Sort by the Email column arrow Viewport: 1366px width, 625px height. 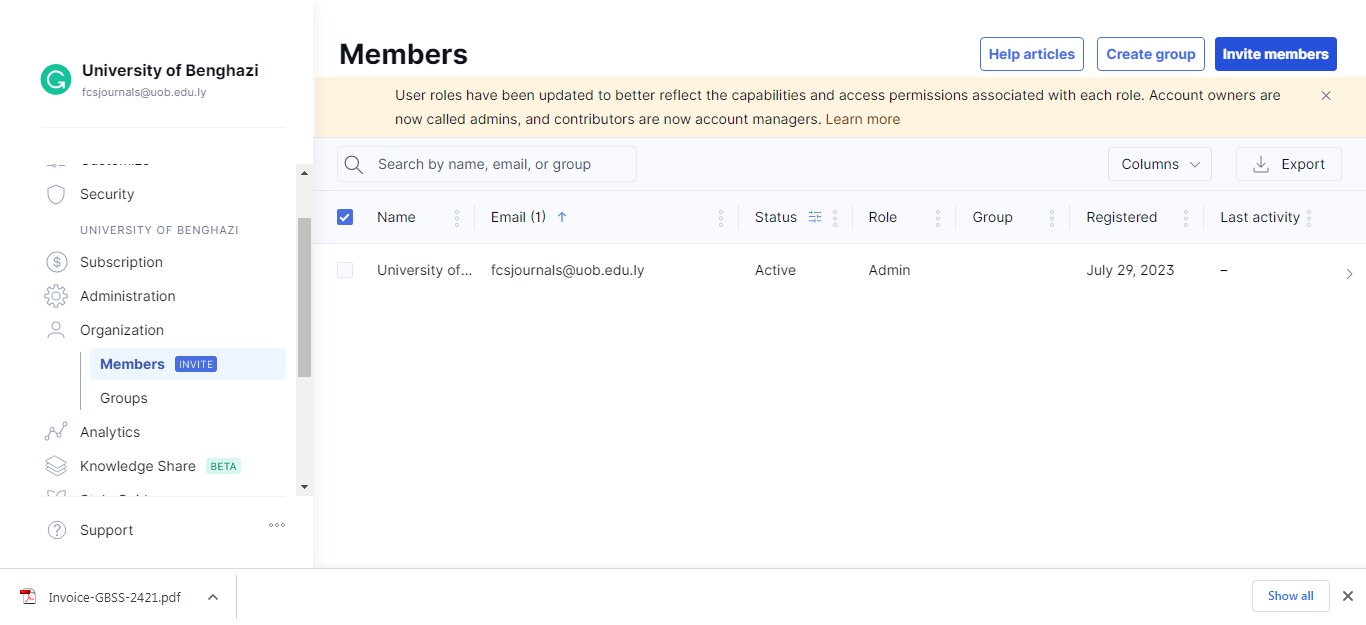click(562, 217)
